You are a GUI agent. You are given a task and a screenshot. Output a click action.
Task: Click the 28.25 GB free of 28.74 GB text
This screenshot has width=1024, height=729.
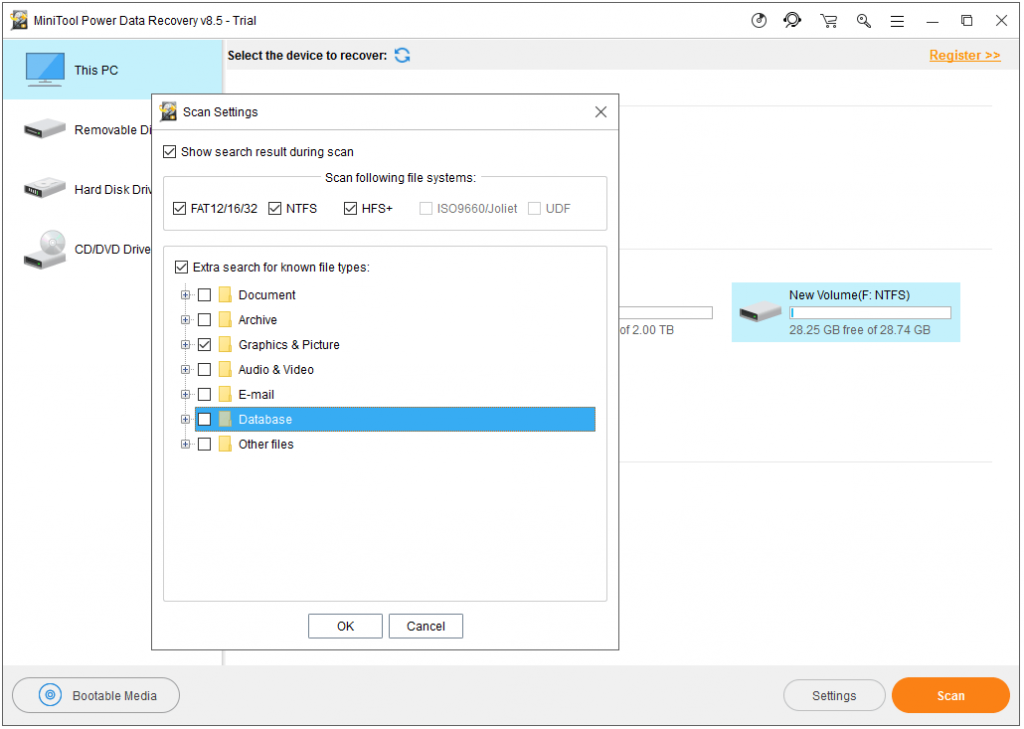(859, 330)
